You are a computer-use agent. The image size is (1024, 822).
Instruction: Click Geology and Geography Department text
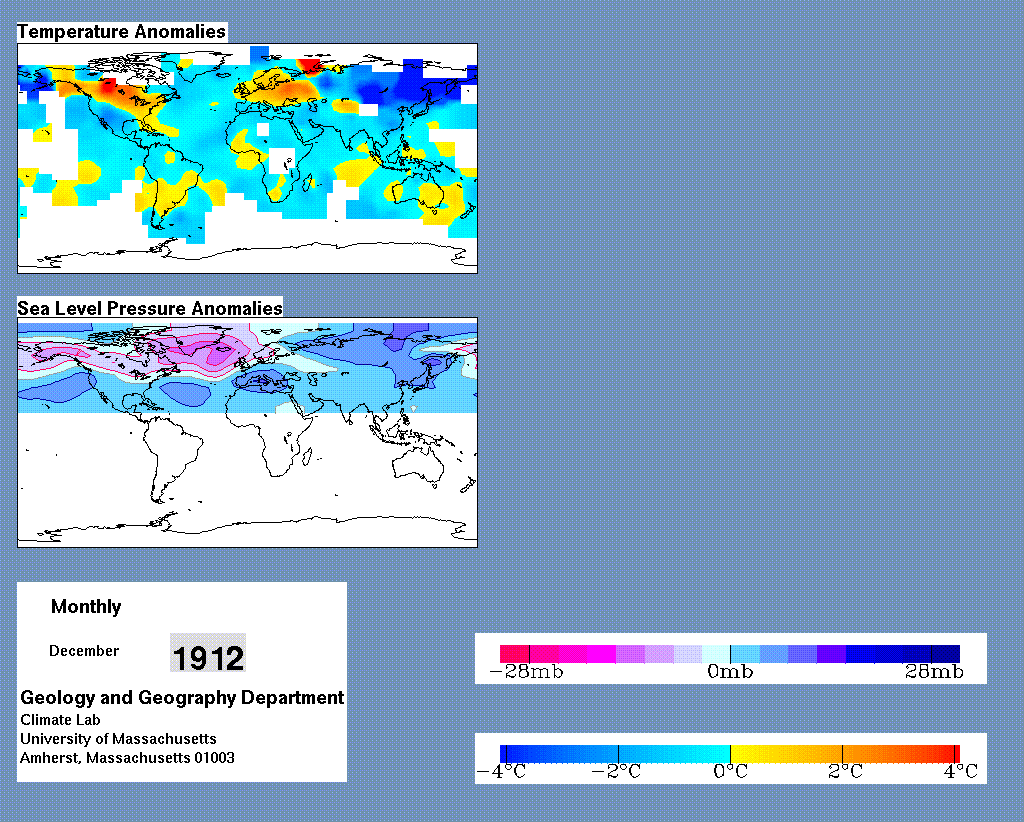(x=182, y=697)
